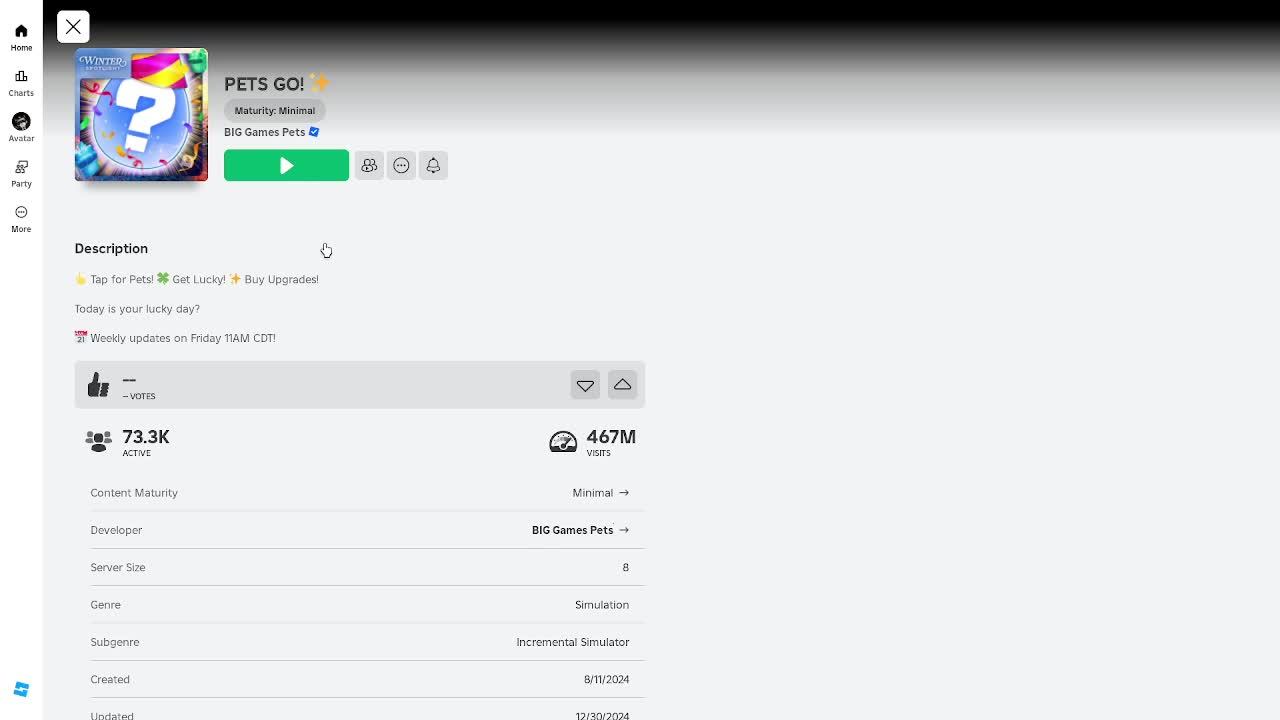Click the visits gauge icon

pyautogui.click(x=563, y=441)
